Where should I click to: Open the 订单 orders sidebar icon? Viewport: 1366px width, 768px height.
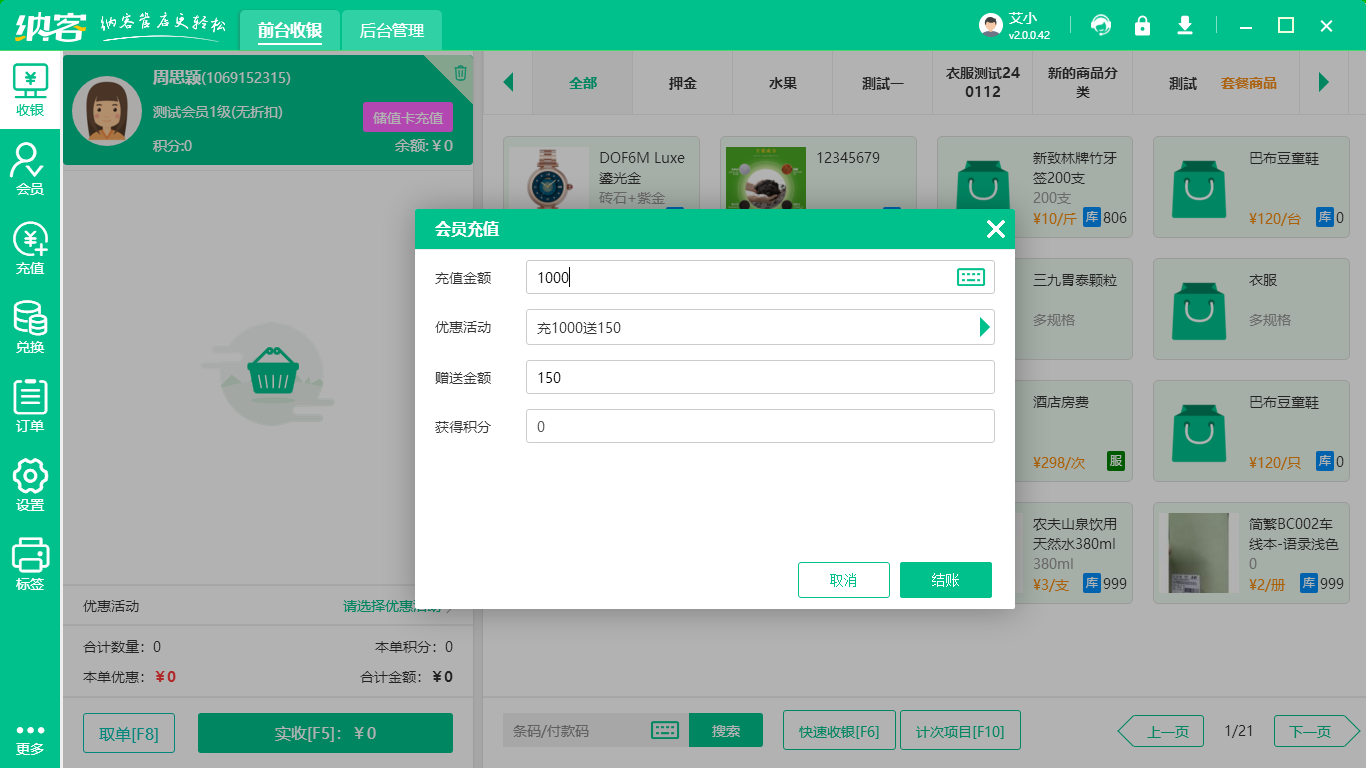[x=30, y=406]
